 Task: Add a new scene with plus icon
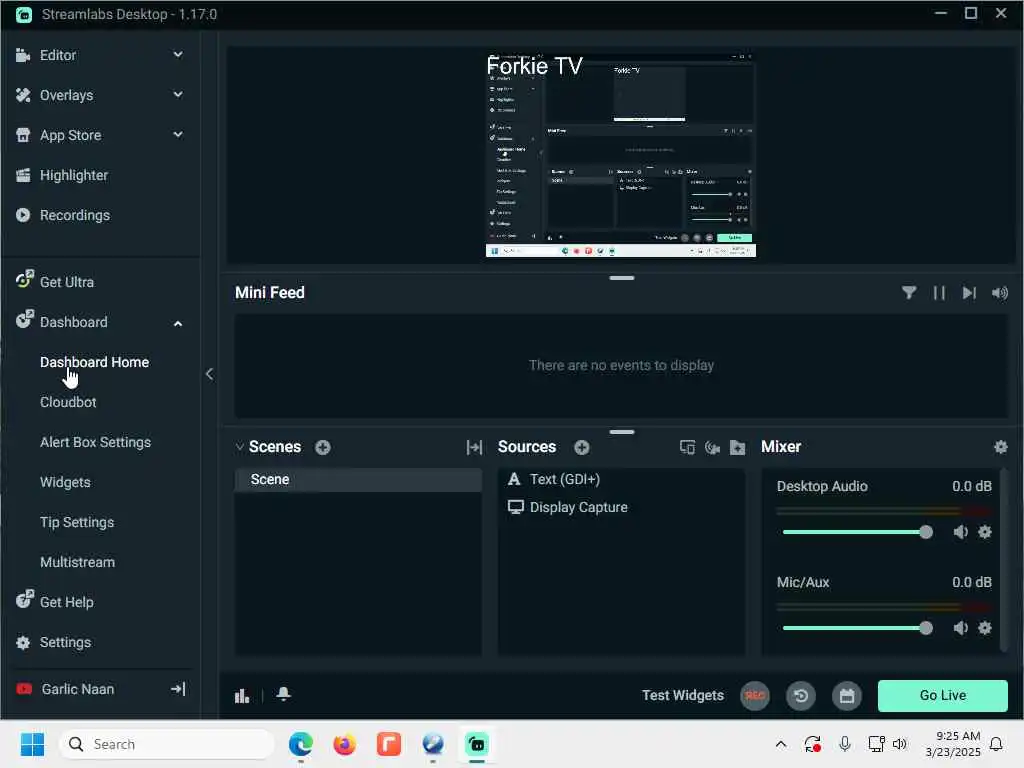click(323, 447)
